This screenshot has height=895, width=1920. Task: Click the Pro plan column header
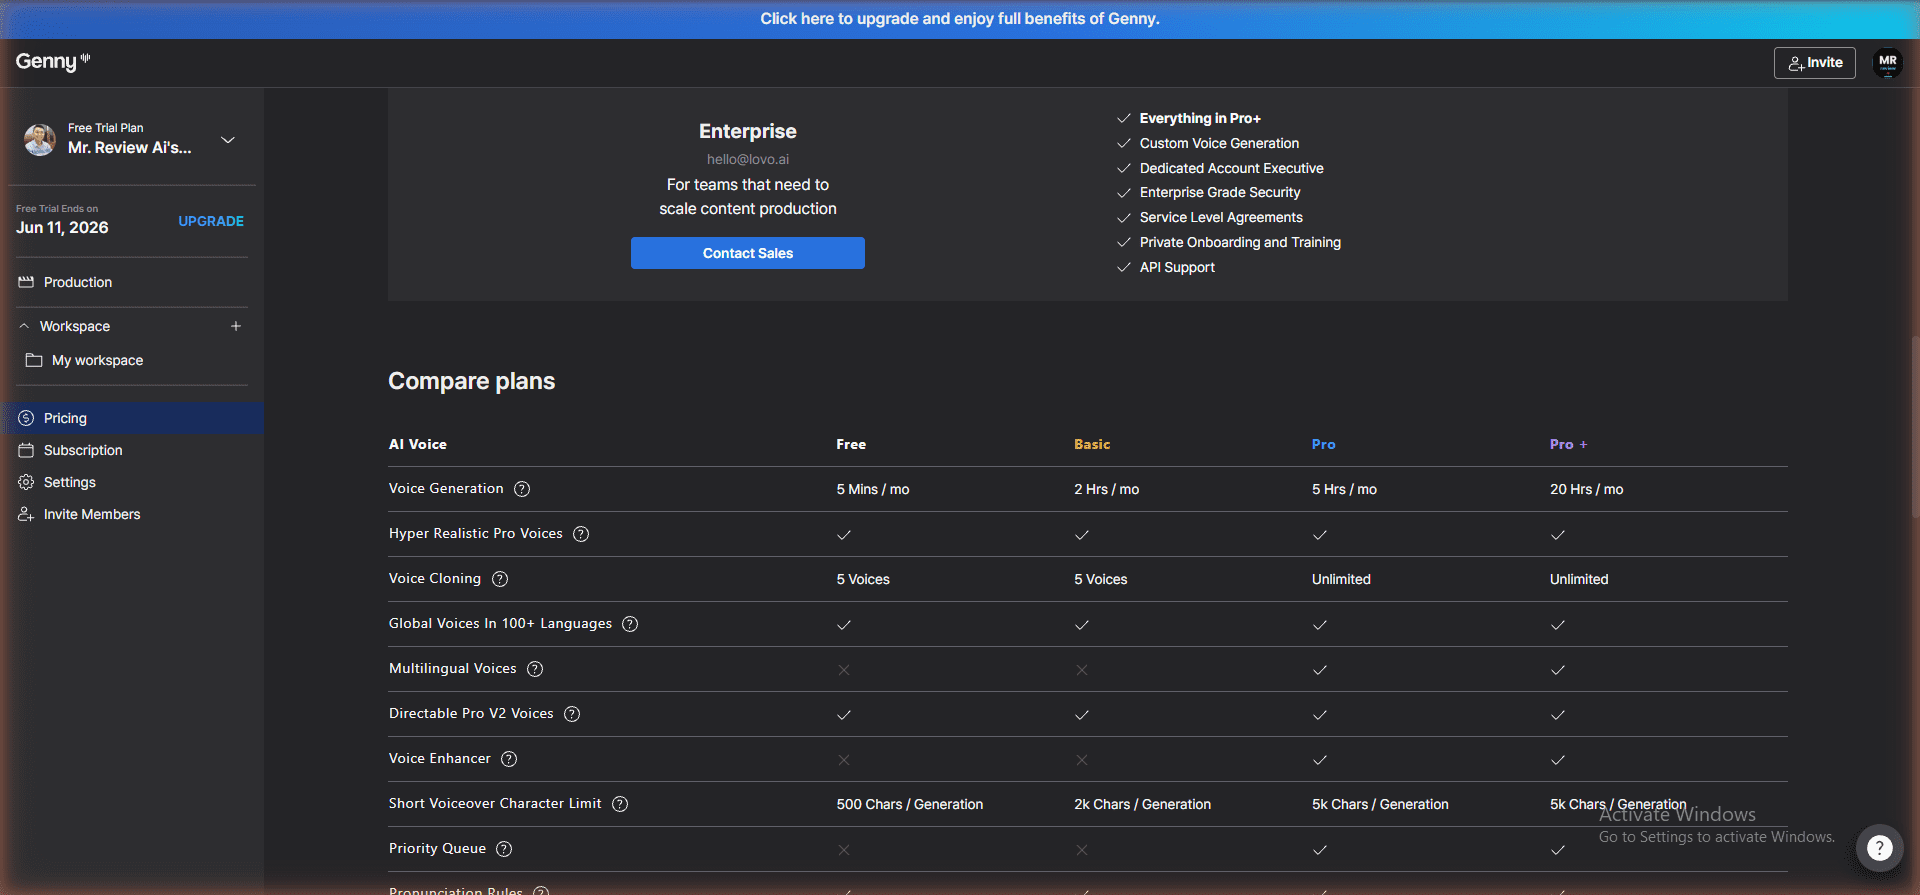pos(1323,444)
